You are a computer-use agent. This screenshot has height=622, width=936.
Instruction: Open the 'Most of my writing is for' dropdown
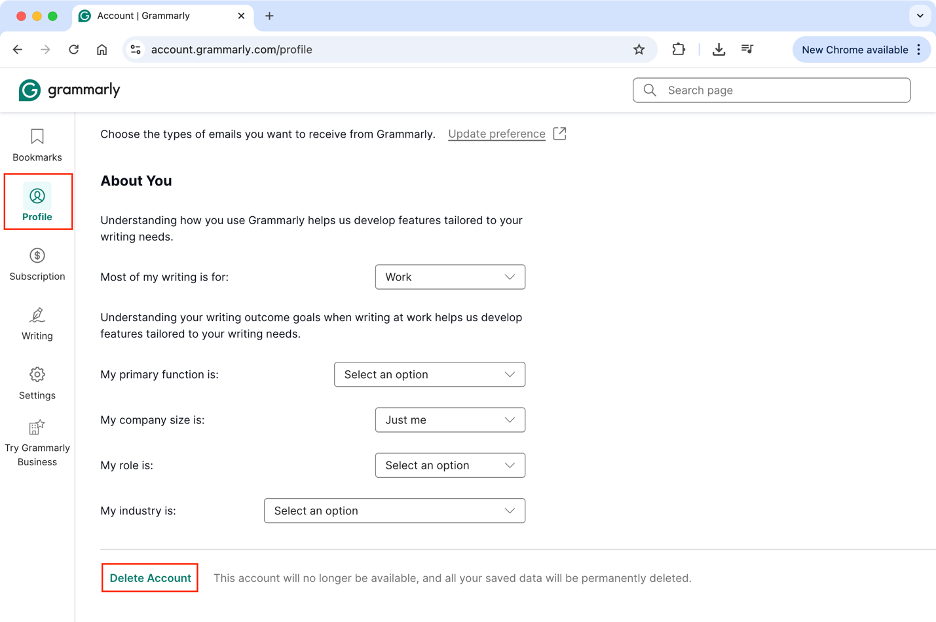450,277
